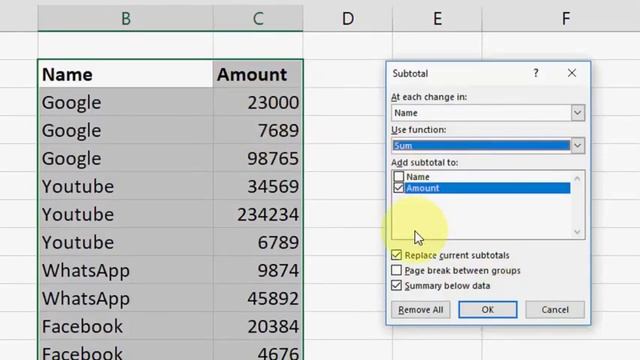Select the cell containing 34569
Viewport: 640px width, 360px height.
pyautogui.click(x=258, y=186)
